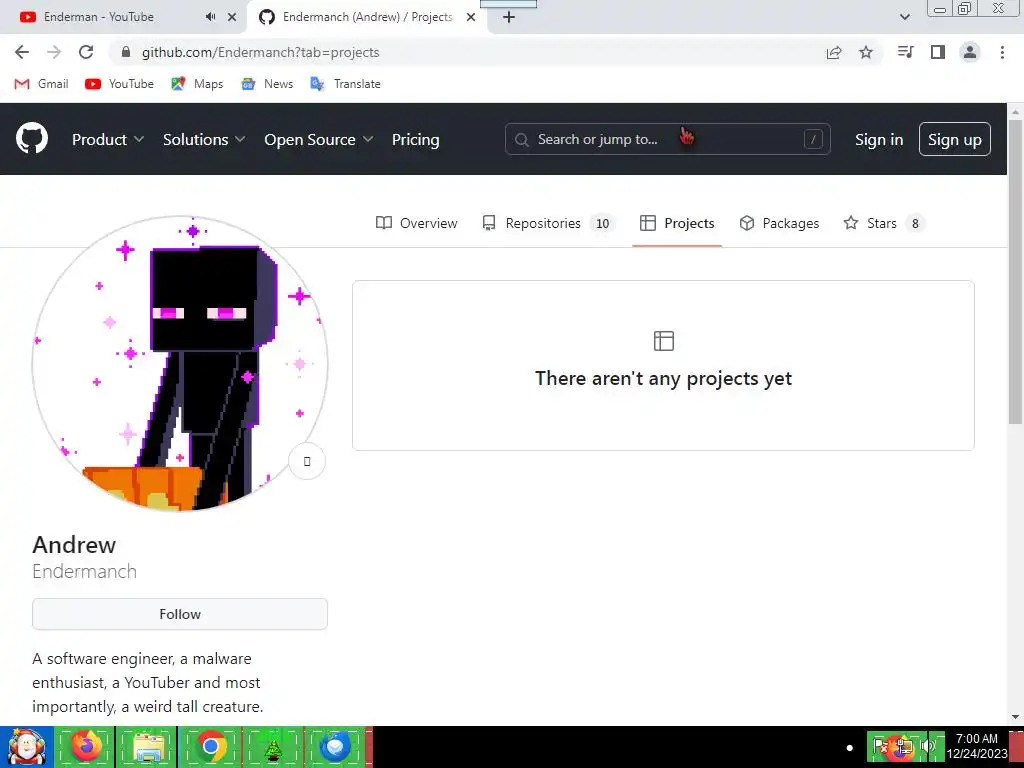Open the Translate bookmark
1024x768 pixels.
coord(345,84)
